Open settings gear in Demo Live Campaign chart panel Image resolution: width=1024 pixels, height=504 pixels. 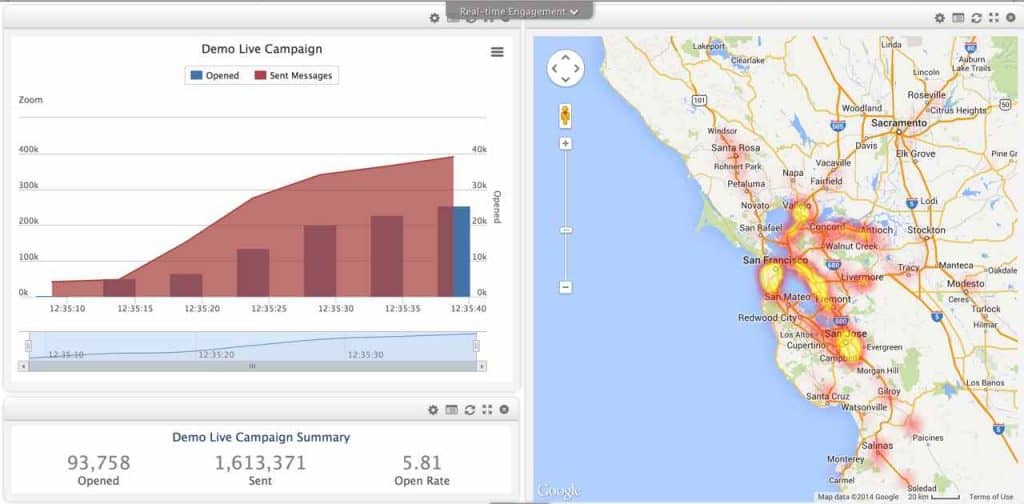(434, 18)
